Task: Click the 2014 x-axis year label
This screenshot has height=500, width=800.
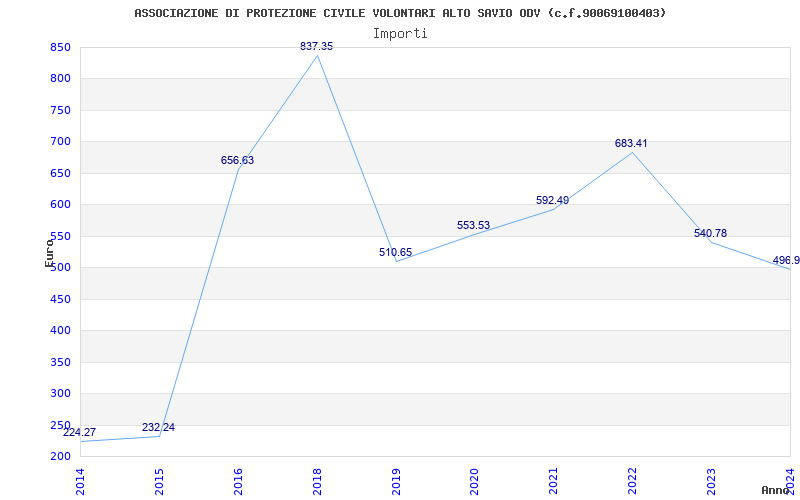Action: pyautogui.click(x=80, y=482)
